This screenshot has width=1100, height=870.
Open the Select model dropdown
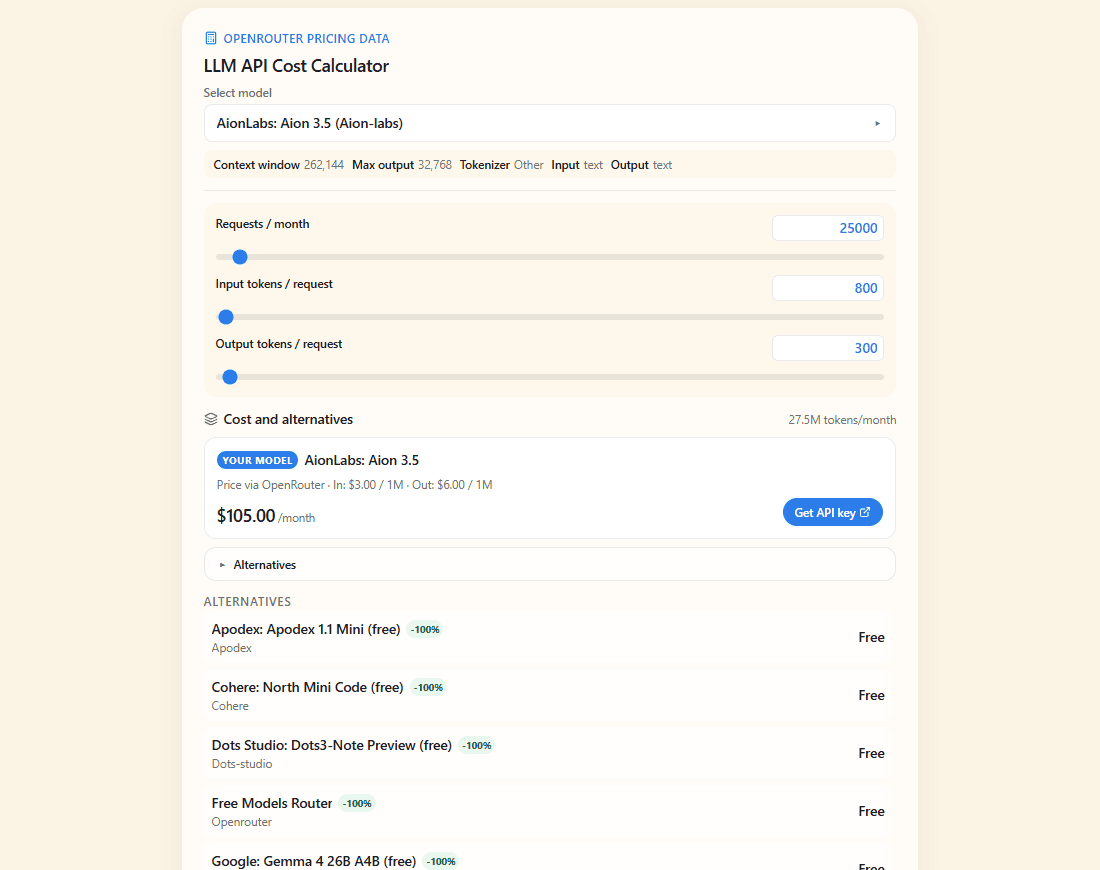tap(549, 123)
